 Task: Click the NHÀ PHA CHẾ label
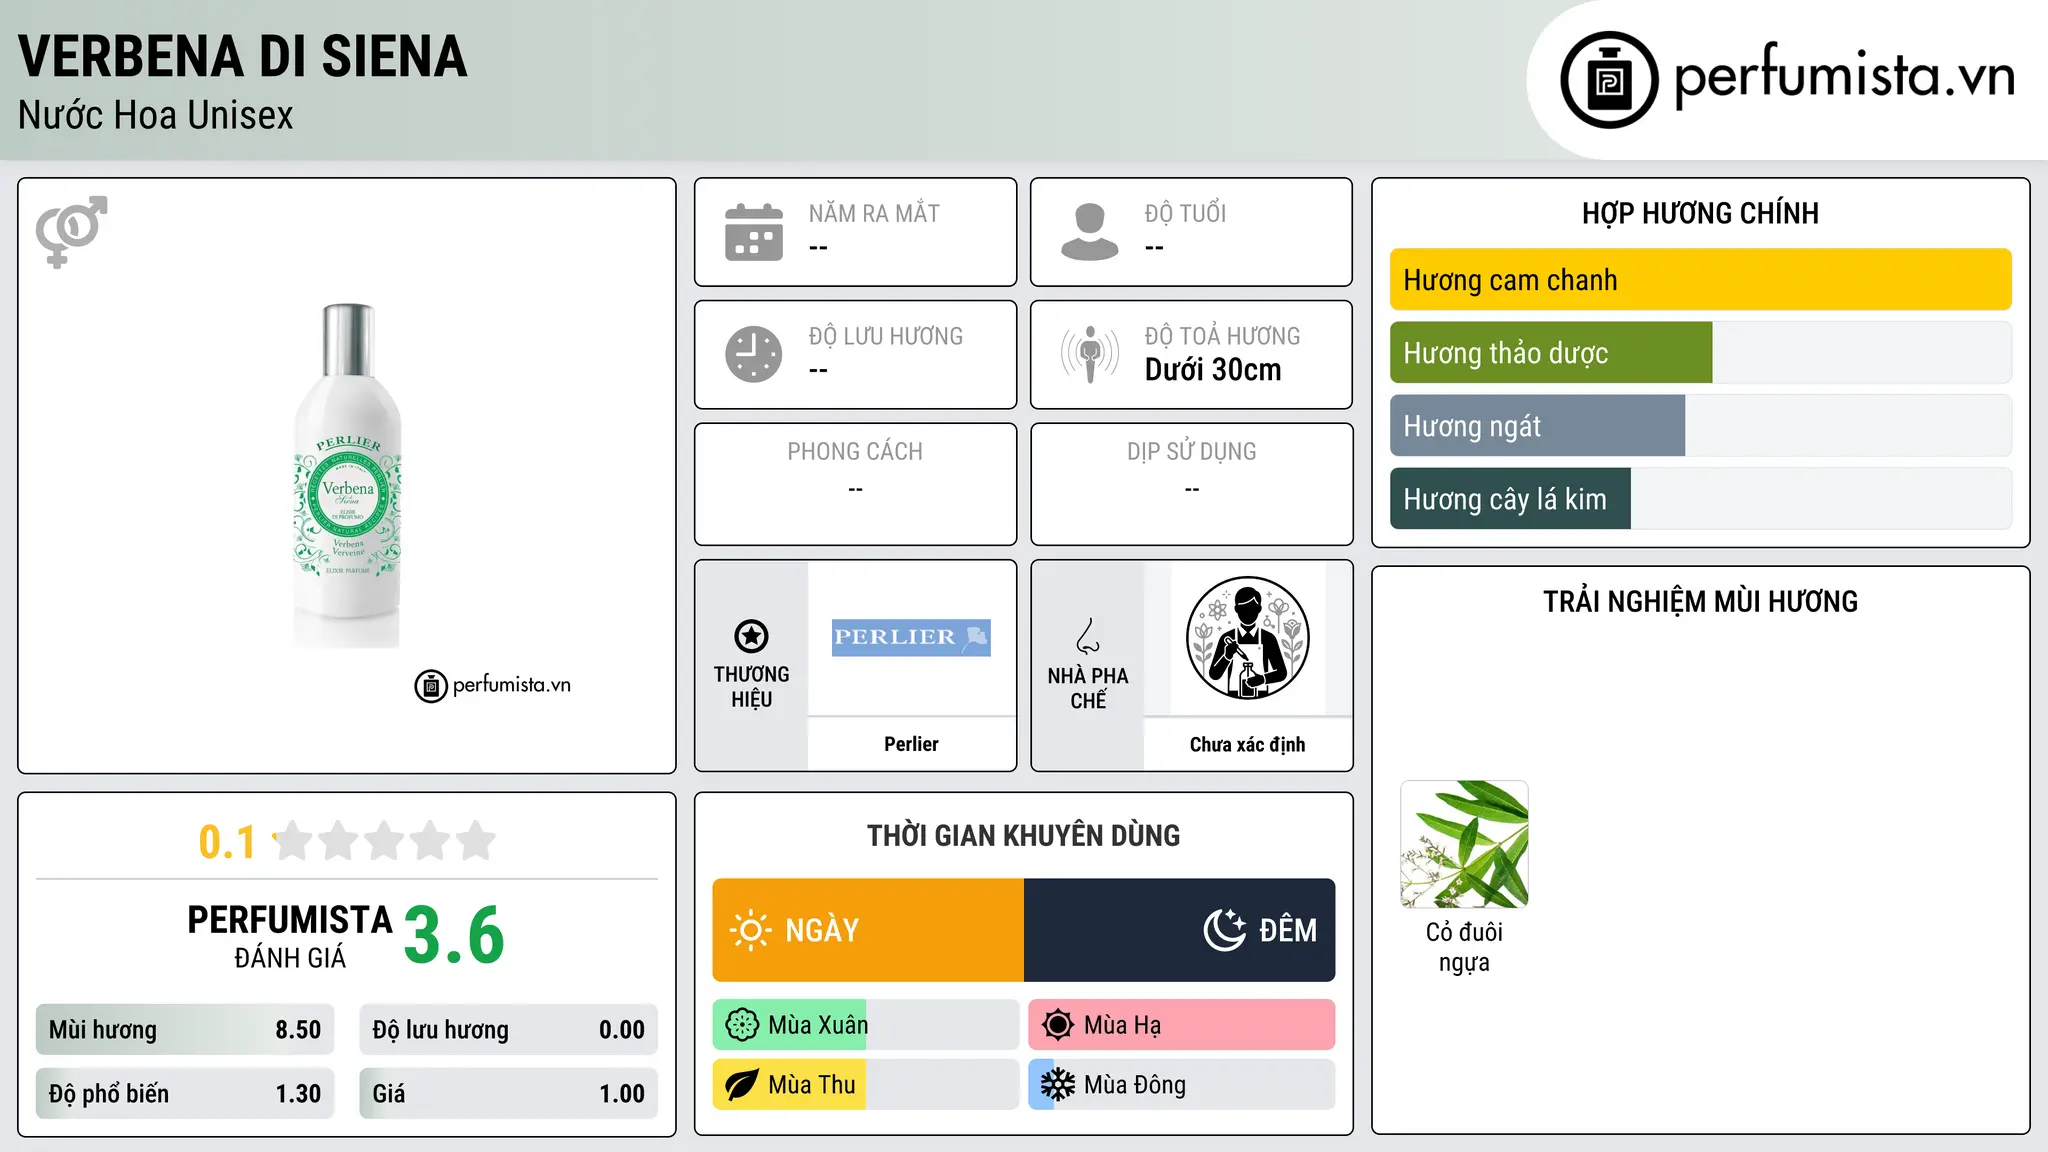[x=1088, y=688]
